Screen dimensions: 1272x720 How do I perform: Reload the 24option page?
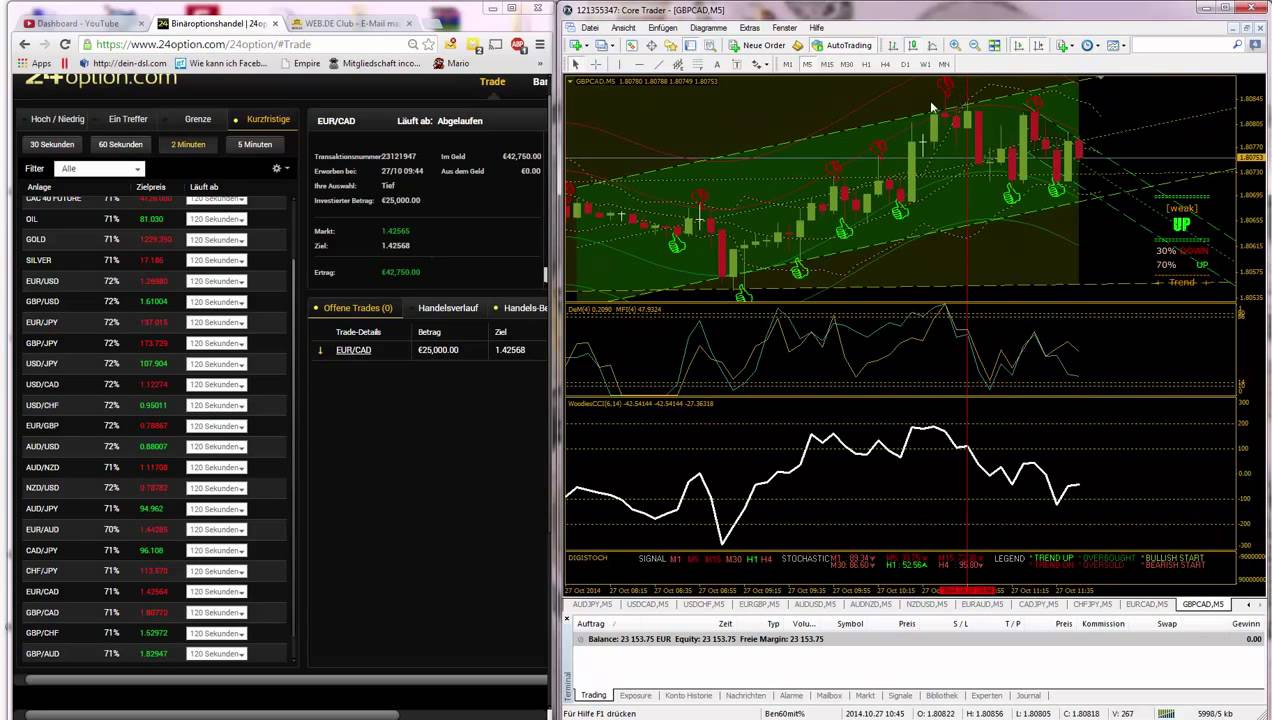(65, 44)
